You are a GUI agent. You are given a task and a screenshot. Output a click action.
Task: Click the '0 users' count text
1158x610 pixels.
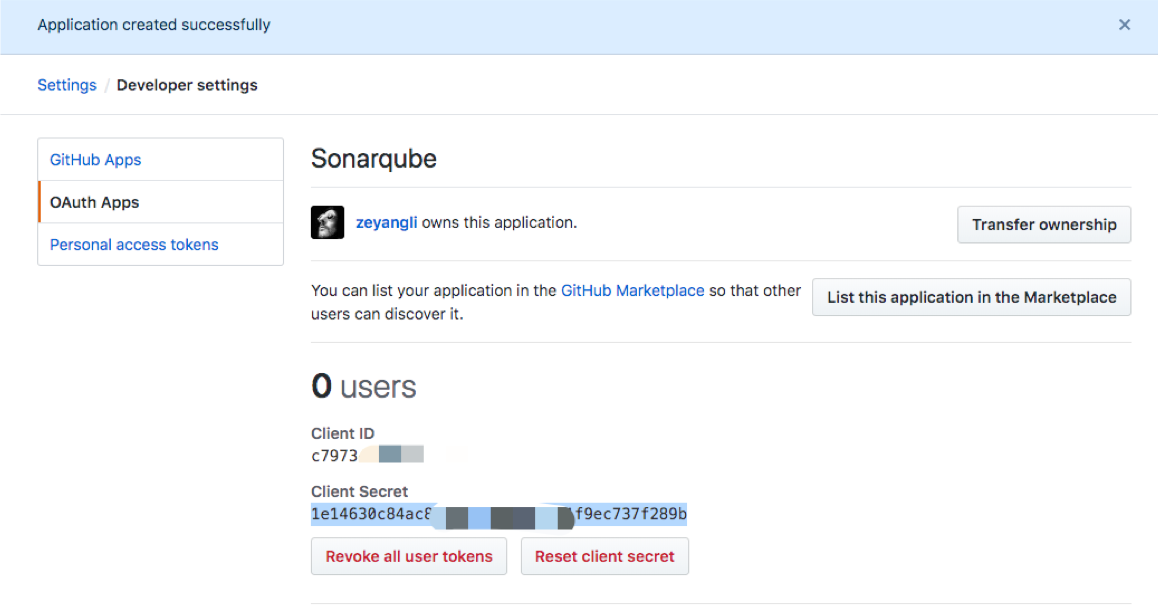point(363,386)
